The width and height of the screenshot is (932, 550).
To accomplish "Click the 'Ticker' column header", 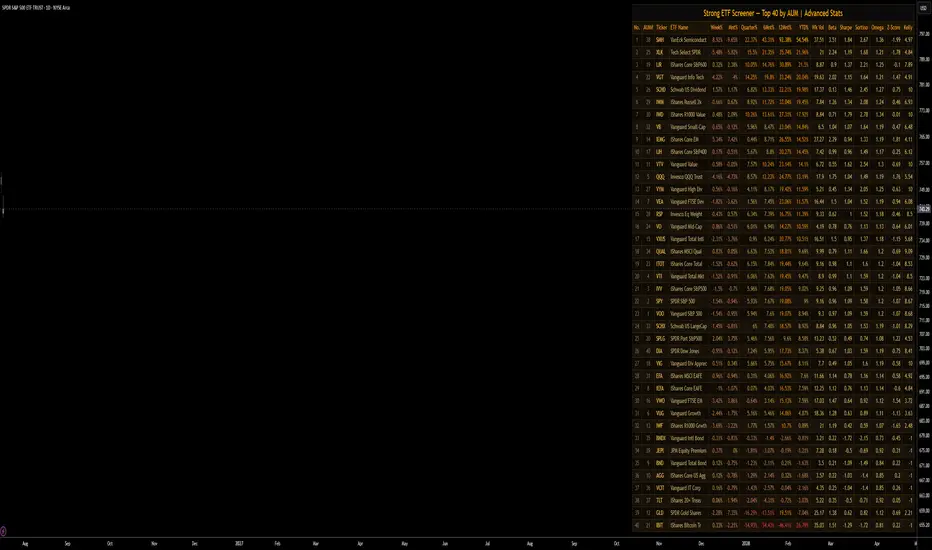I will [x=661, y=27].
